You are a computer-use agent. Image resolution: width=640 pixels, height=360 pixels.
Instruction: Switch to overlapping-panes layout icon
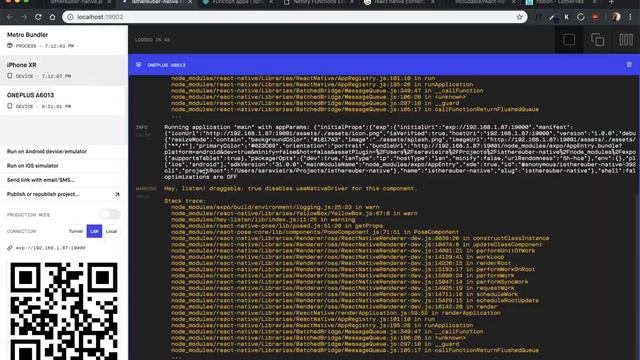click(x=598, y=40)
